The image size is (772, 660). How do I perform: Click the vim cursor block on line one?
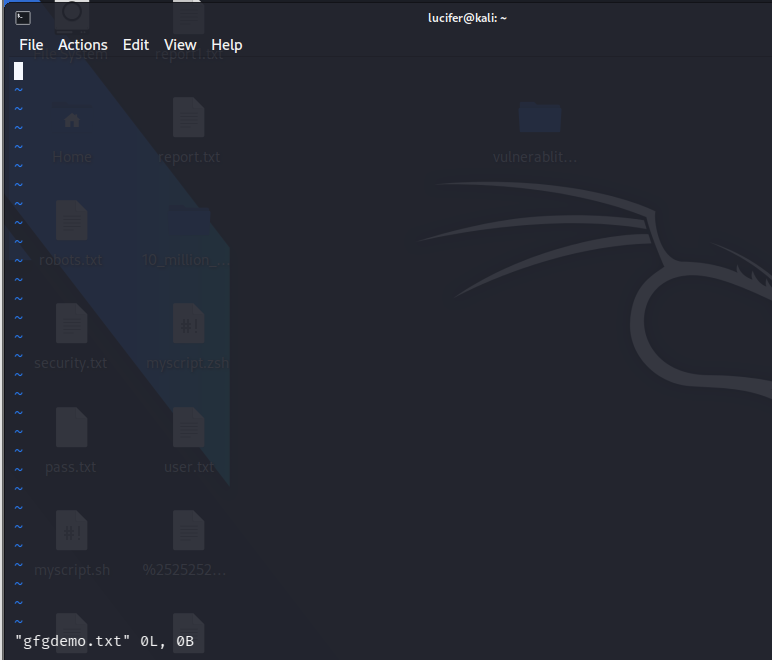click(x=19, y=71)
